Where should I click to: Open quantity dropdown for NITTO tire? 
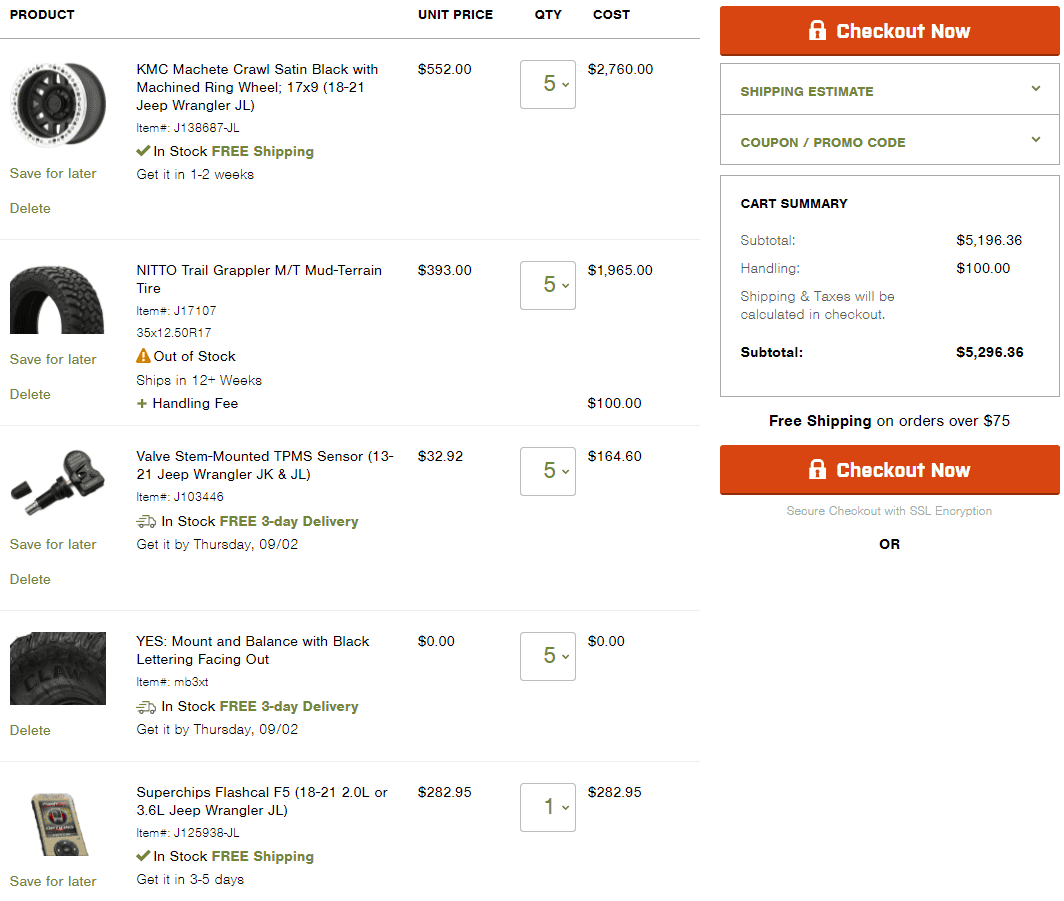coord(548,286)
